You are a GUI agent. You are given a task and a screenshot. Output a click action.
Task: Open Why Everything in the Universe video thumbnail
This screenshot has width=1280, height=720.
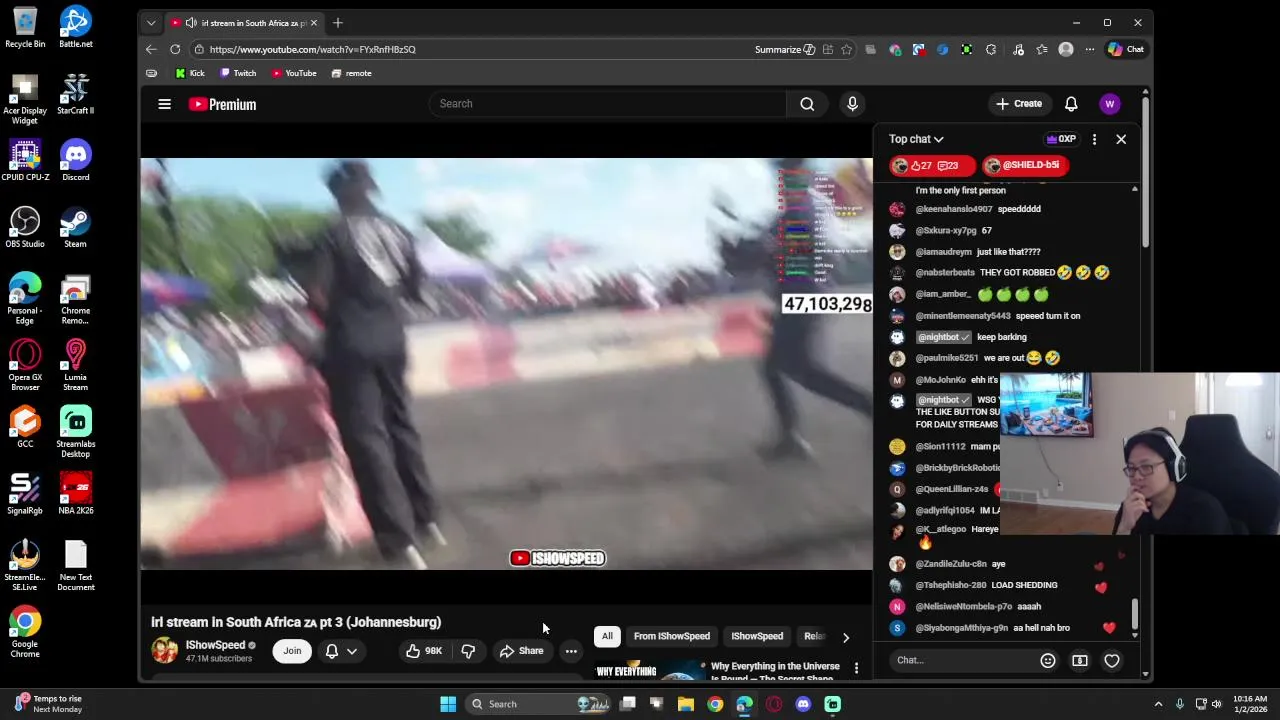pyautogui.click(x=649, y=670)
